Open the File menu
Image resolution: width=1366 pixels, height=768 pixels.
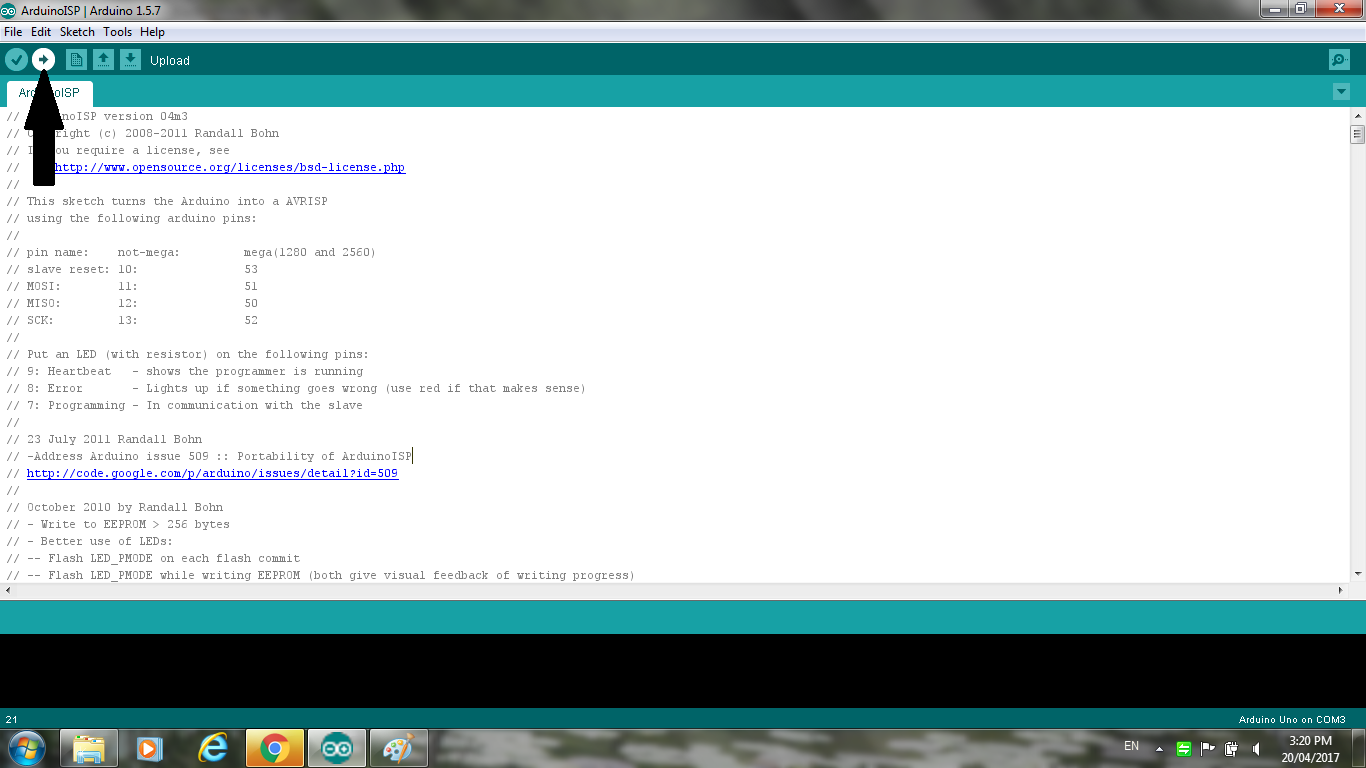[13, 32]
